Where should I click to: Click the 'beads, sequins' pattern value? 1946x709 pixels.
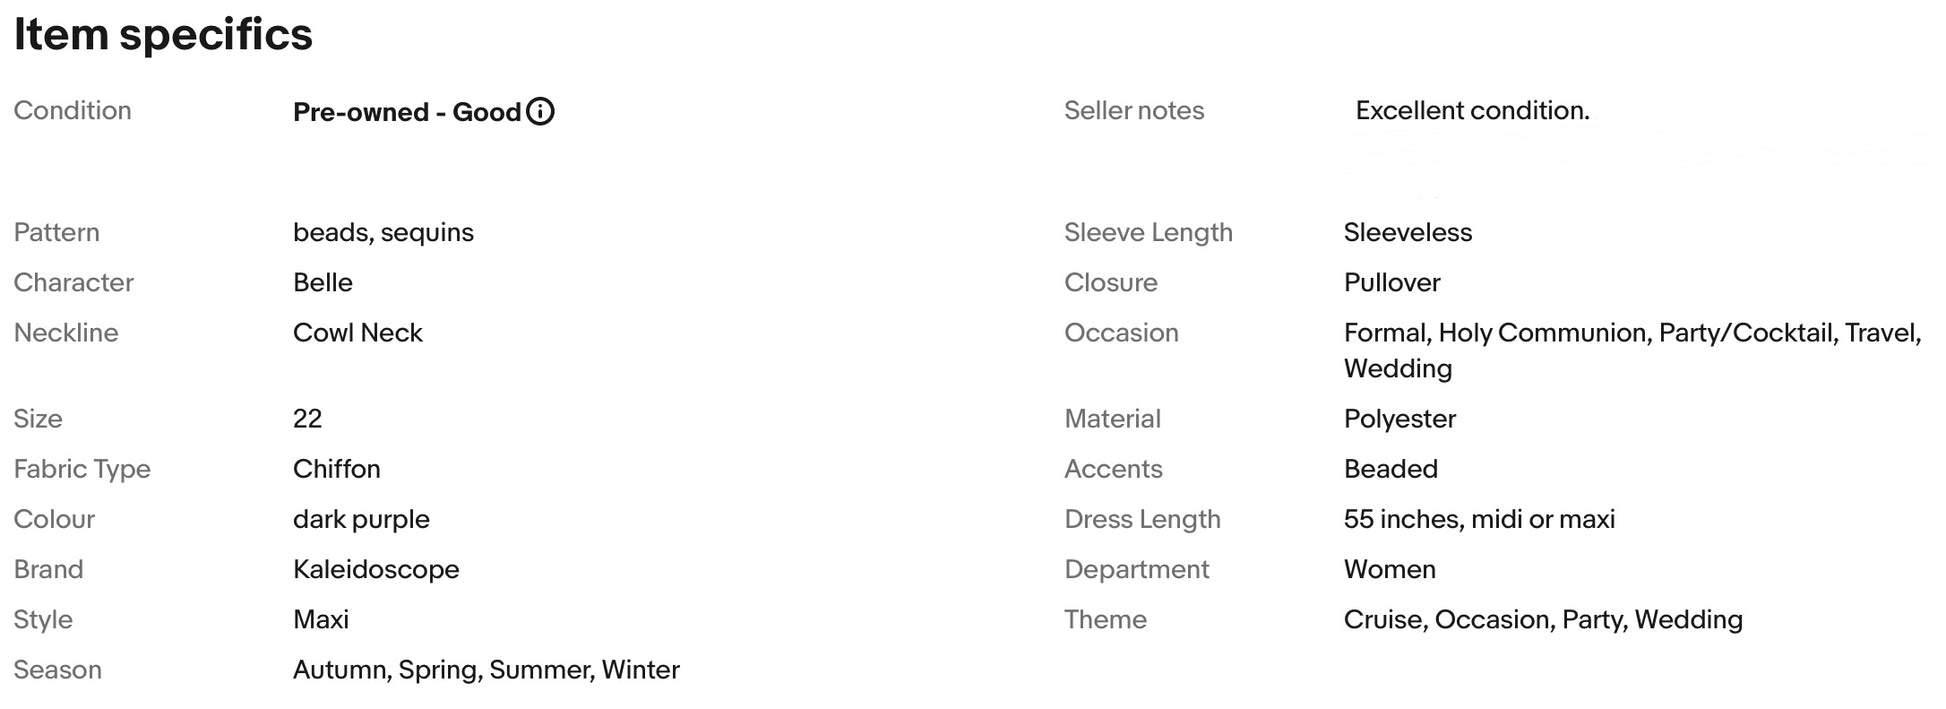tap(383, 232)
